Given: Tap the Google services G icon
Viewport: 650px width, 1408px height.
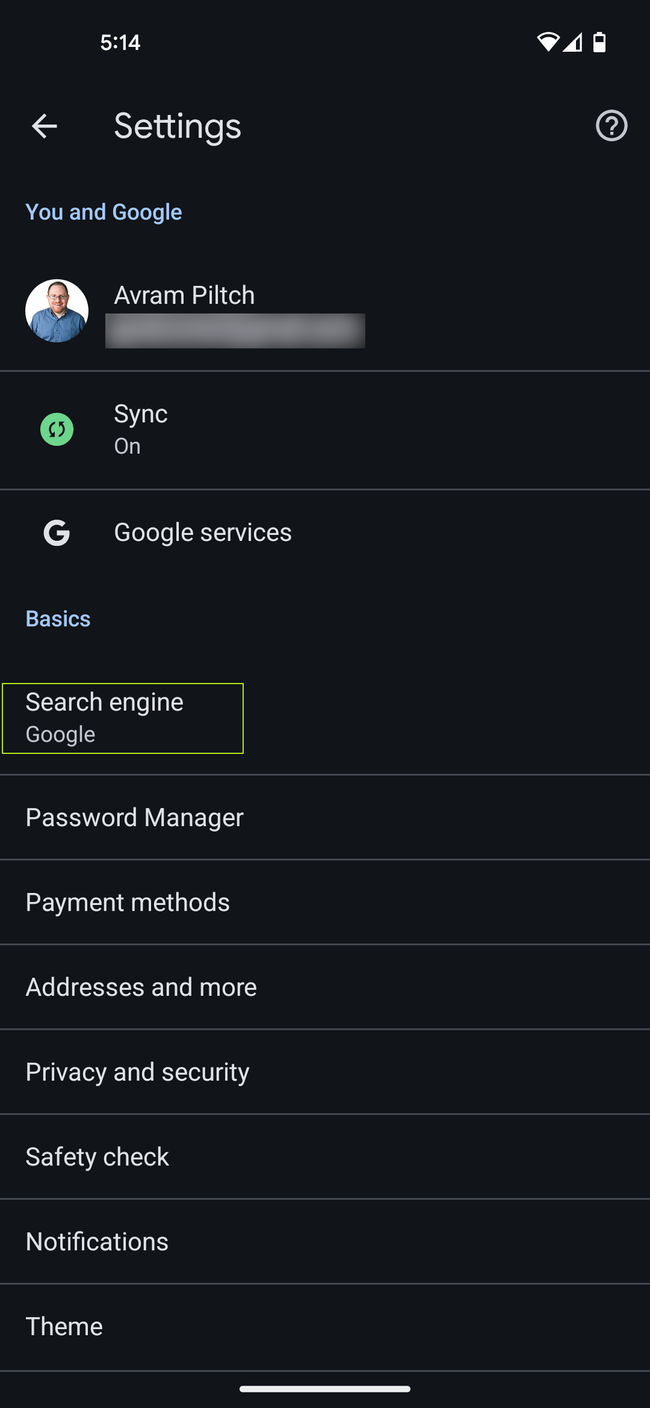Looking at the screenshot, I should [x=57, y=532].
